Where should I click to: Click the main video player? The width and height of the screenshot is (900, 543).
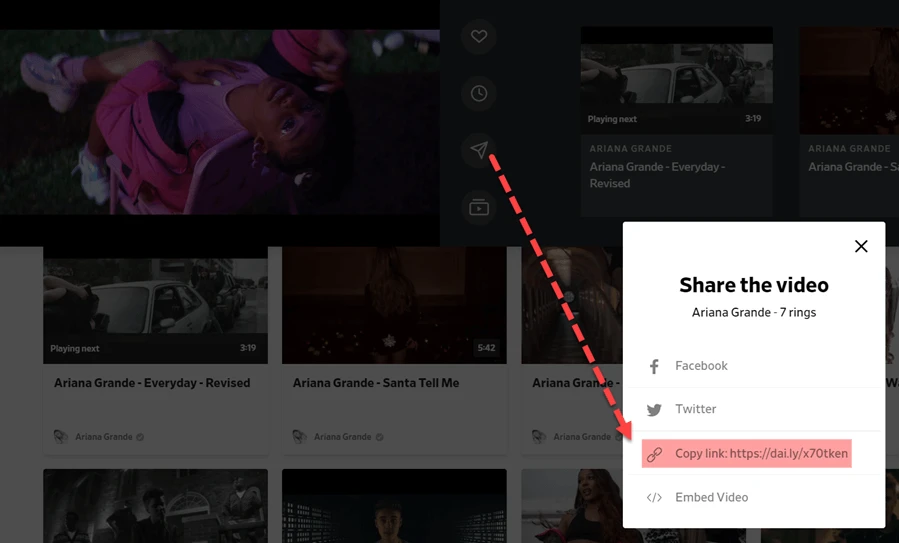(220, 122)
